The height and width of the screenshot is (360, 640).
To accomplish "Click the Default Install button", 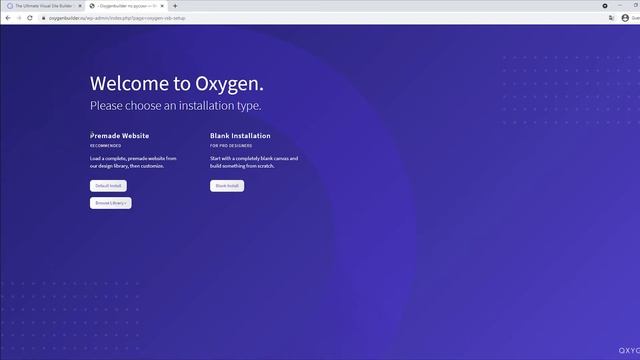I will (x=108, y=186).
